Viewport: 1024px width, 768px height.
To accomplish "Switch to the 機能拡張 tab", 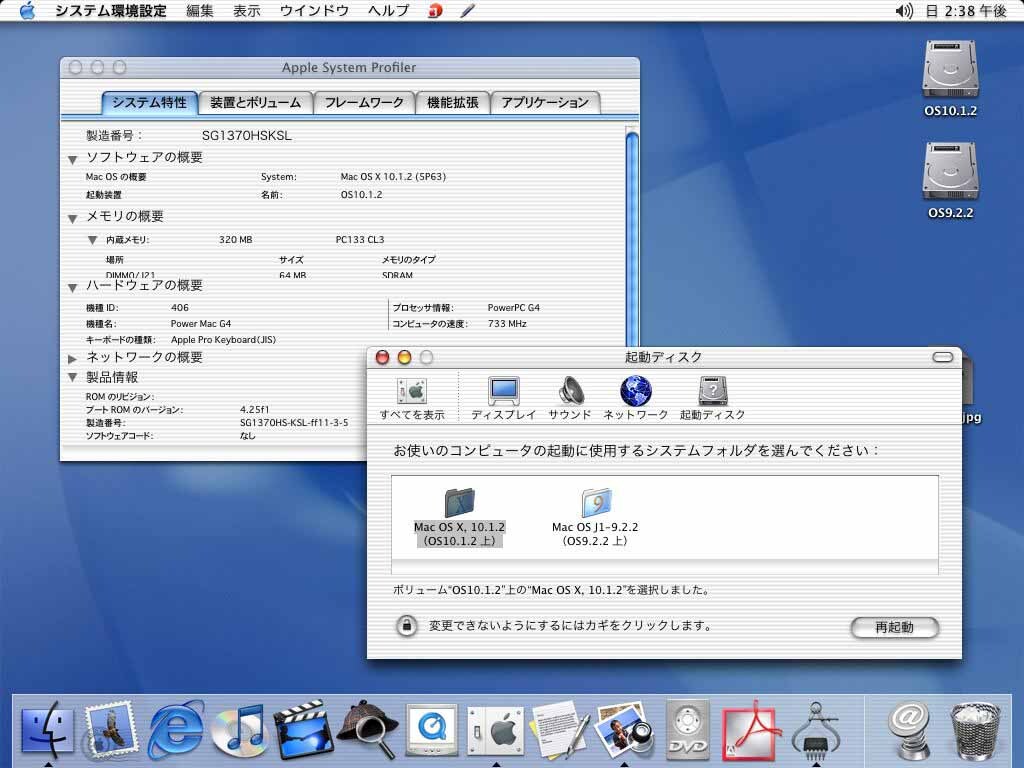I will tap(453, 103).
